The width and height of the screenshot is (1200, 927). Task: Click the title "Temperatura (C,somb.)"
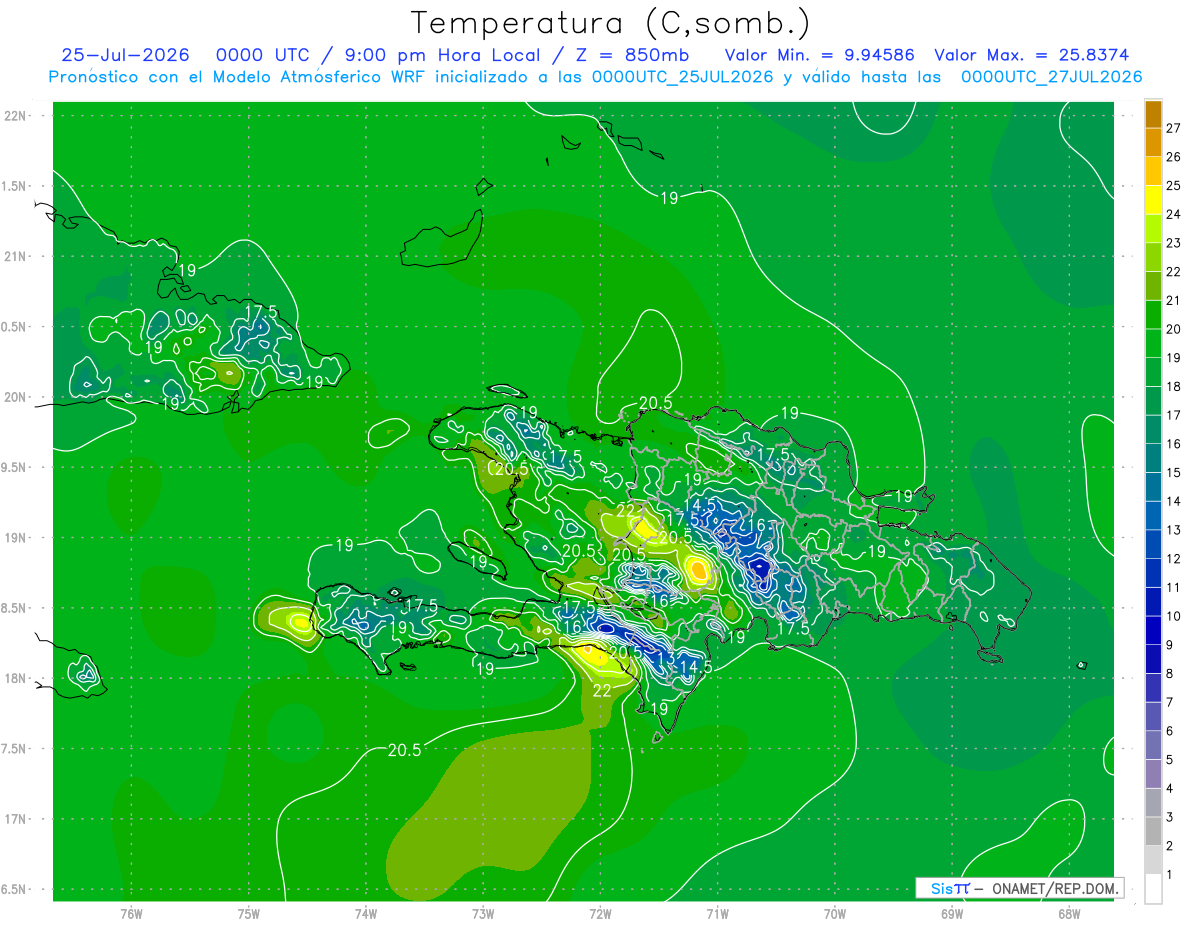tap(611, 22)
